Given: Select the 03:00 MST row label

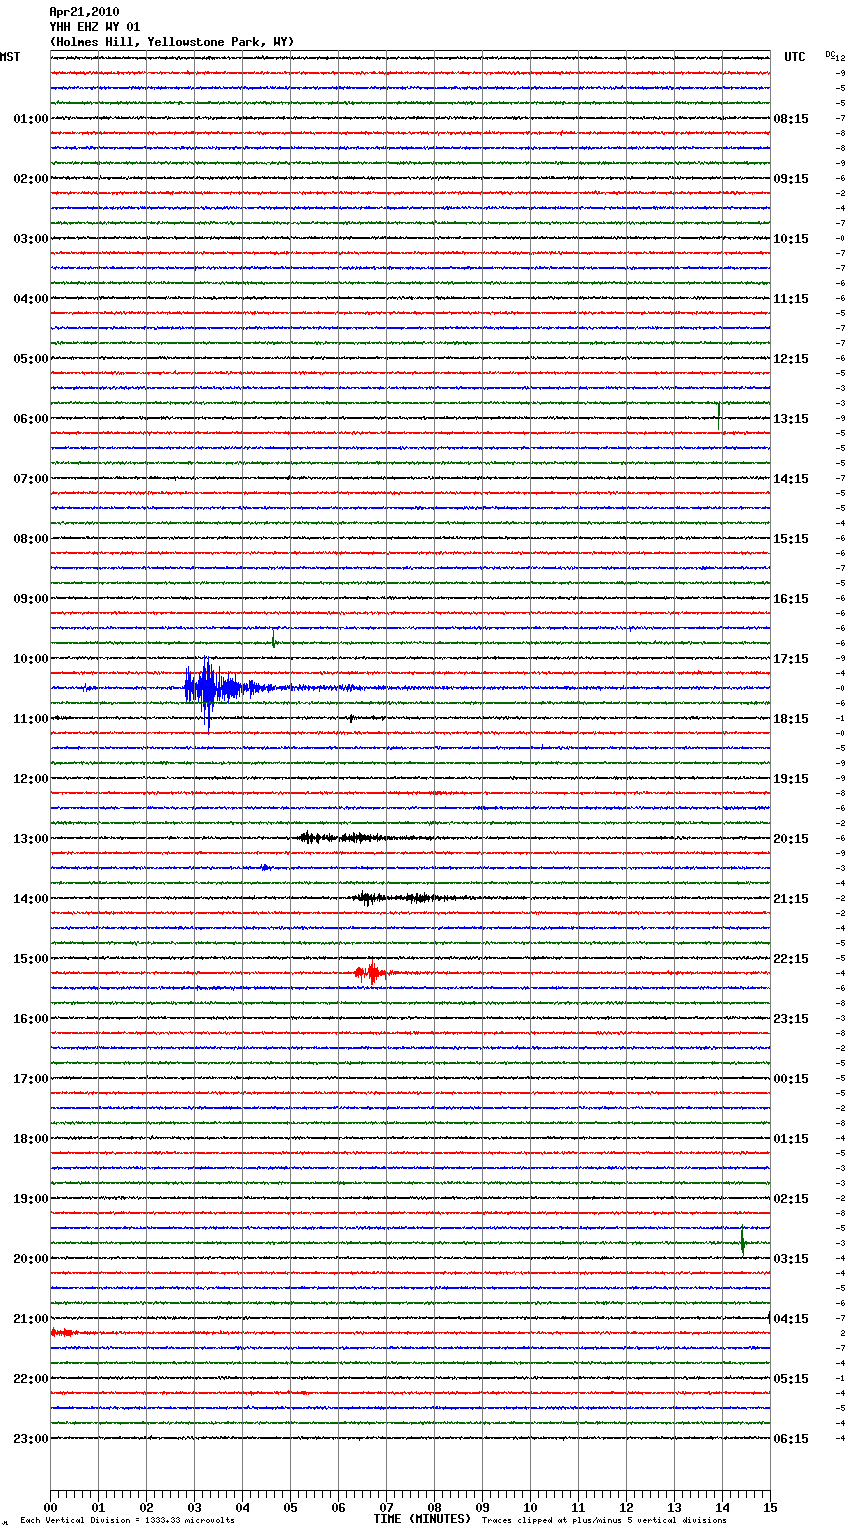Looking at the screenshot, I should click(x=31, y=239).
